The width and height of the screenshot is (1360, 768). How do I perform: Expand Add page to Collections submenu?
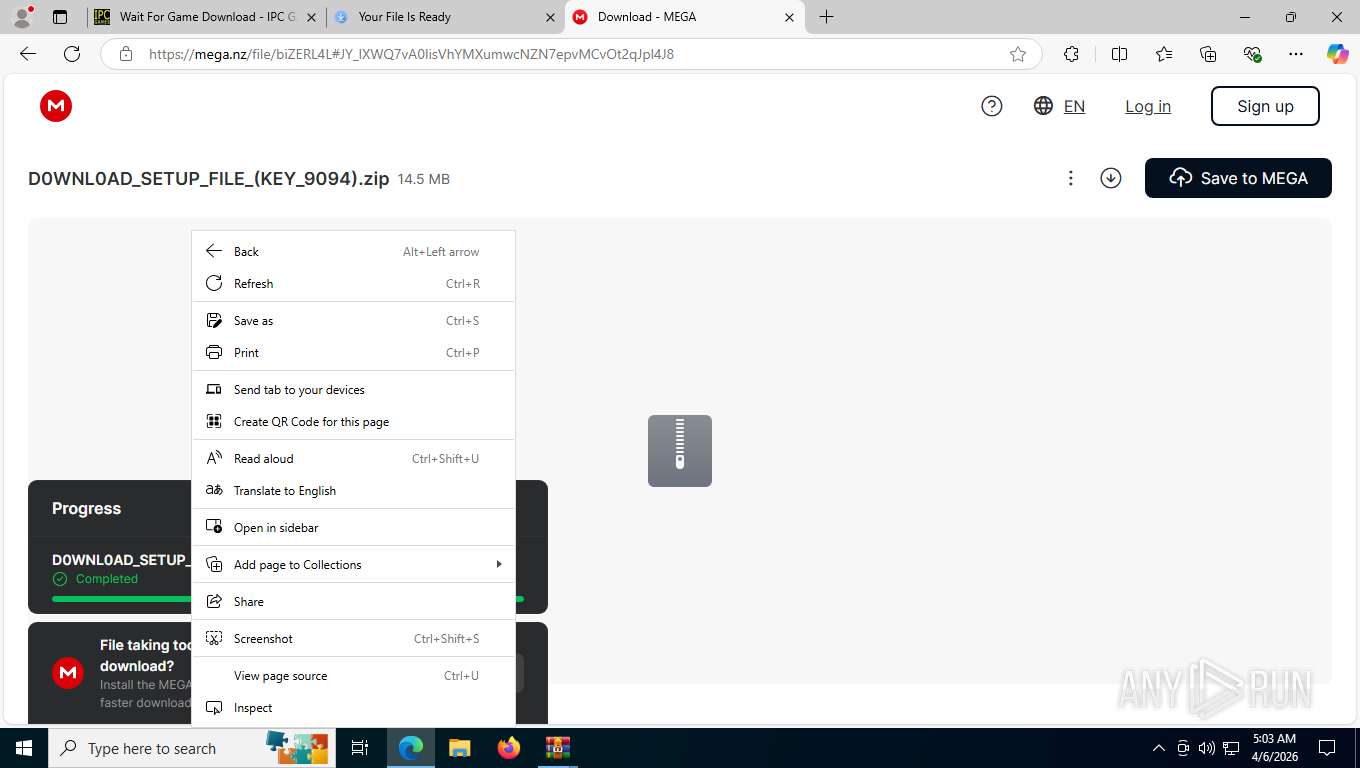[353, 565]
